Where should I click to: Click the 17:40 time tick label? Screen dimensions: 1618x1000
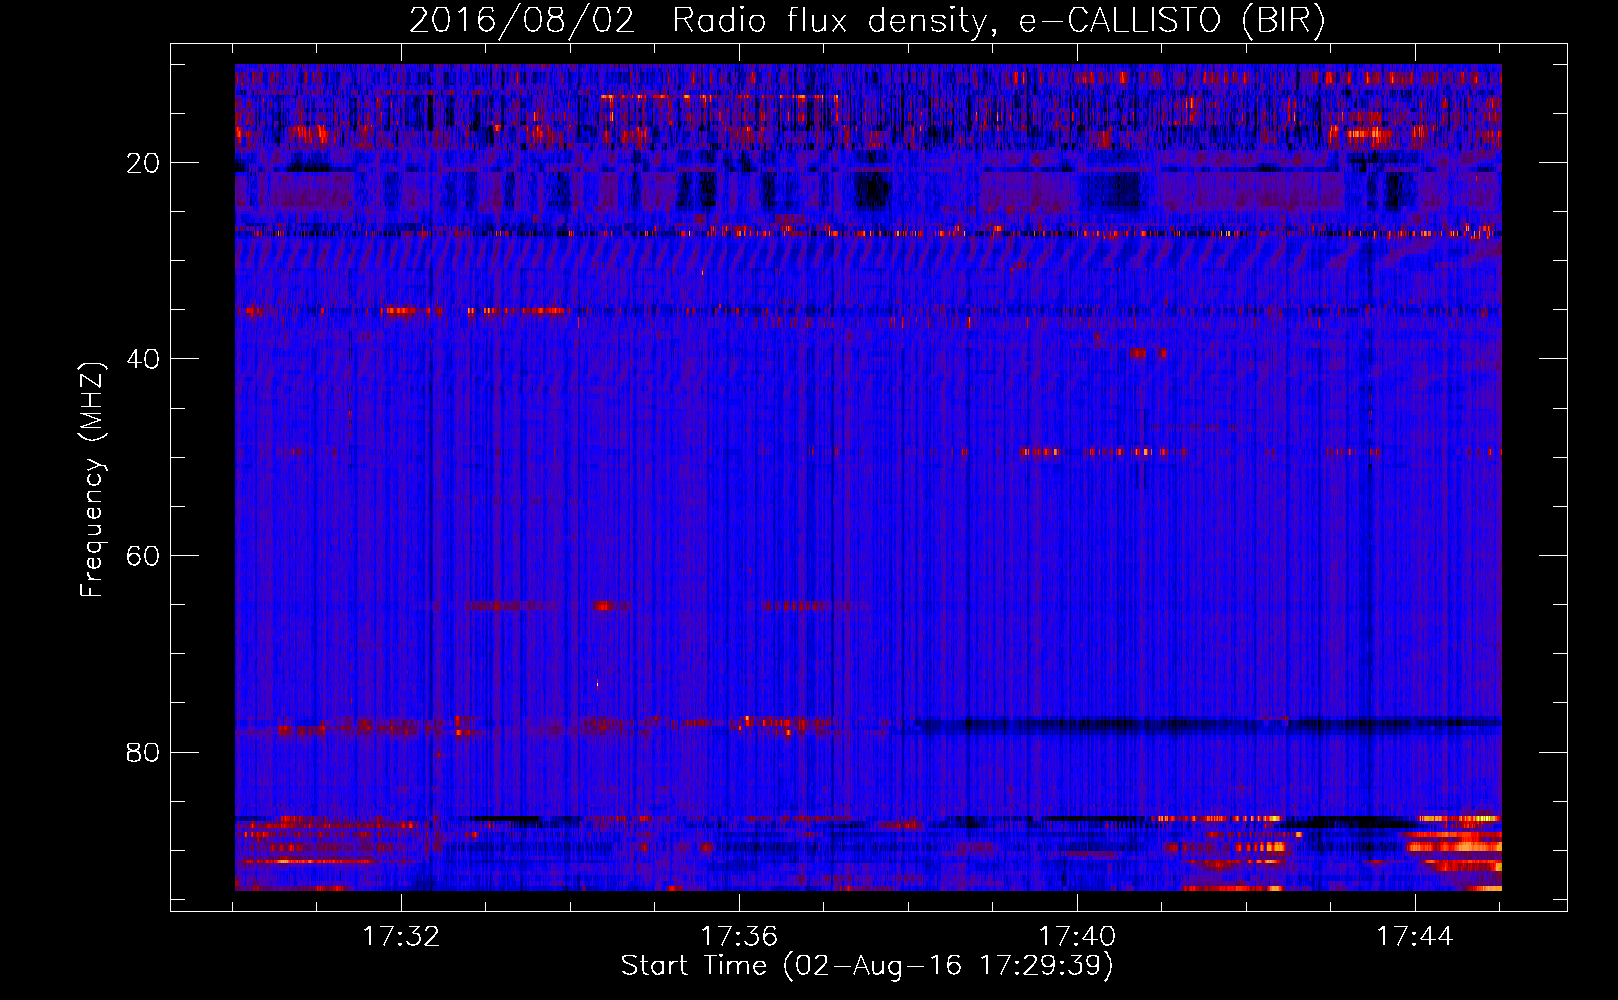1077,937
